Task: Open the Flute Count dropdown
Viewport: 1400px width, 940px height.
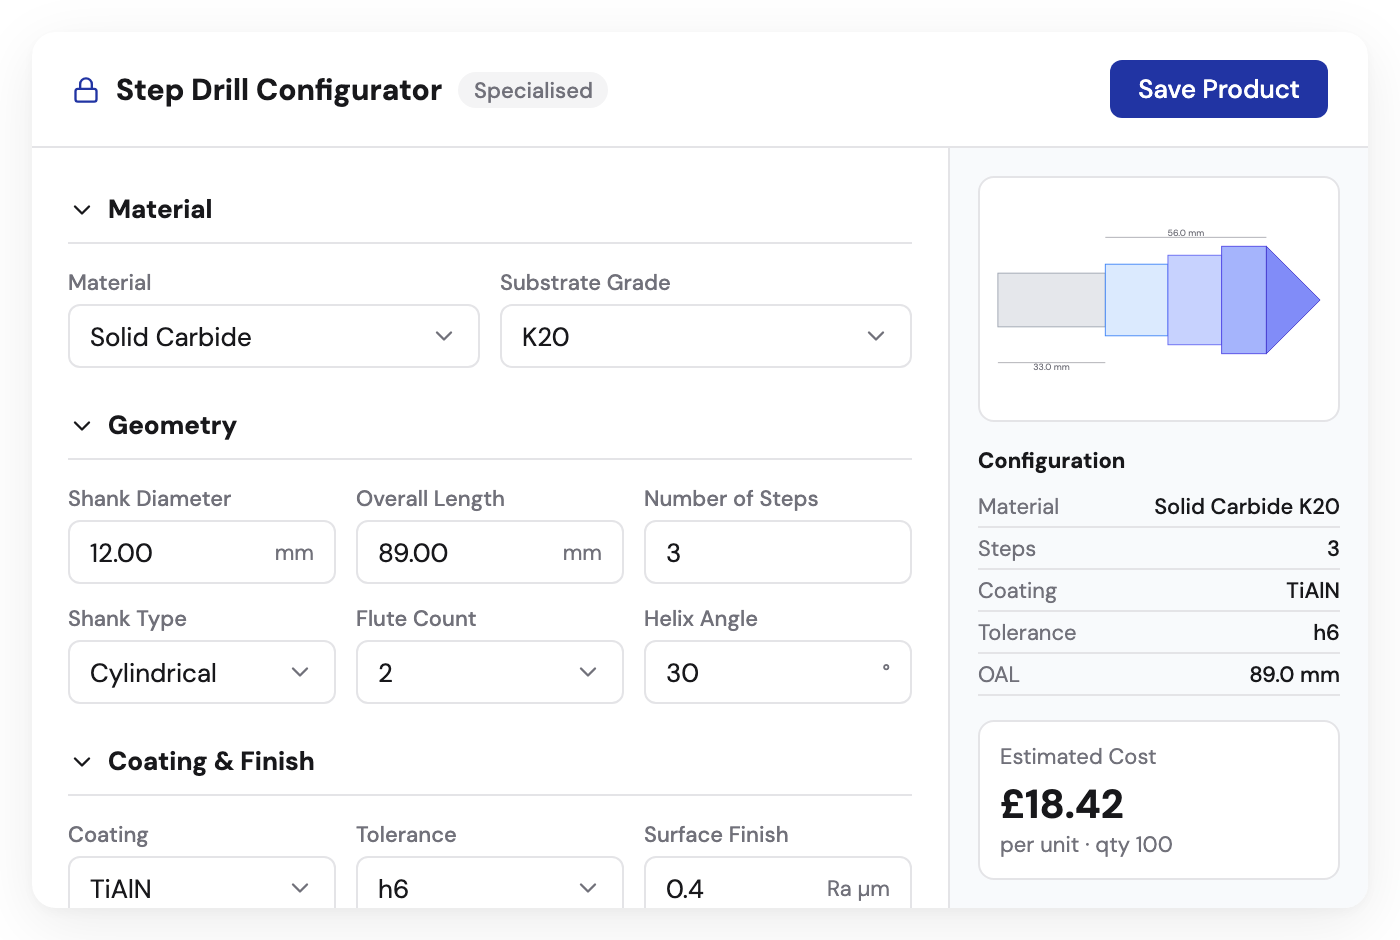Action: coord(489,672)
